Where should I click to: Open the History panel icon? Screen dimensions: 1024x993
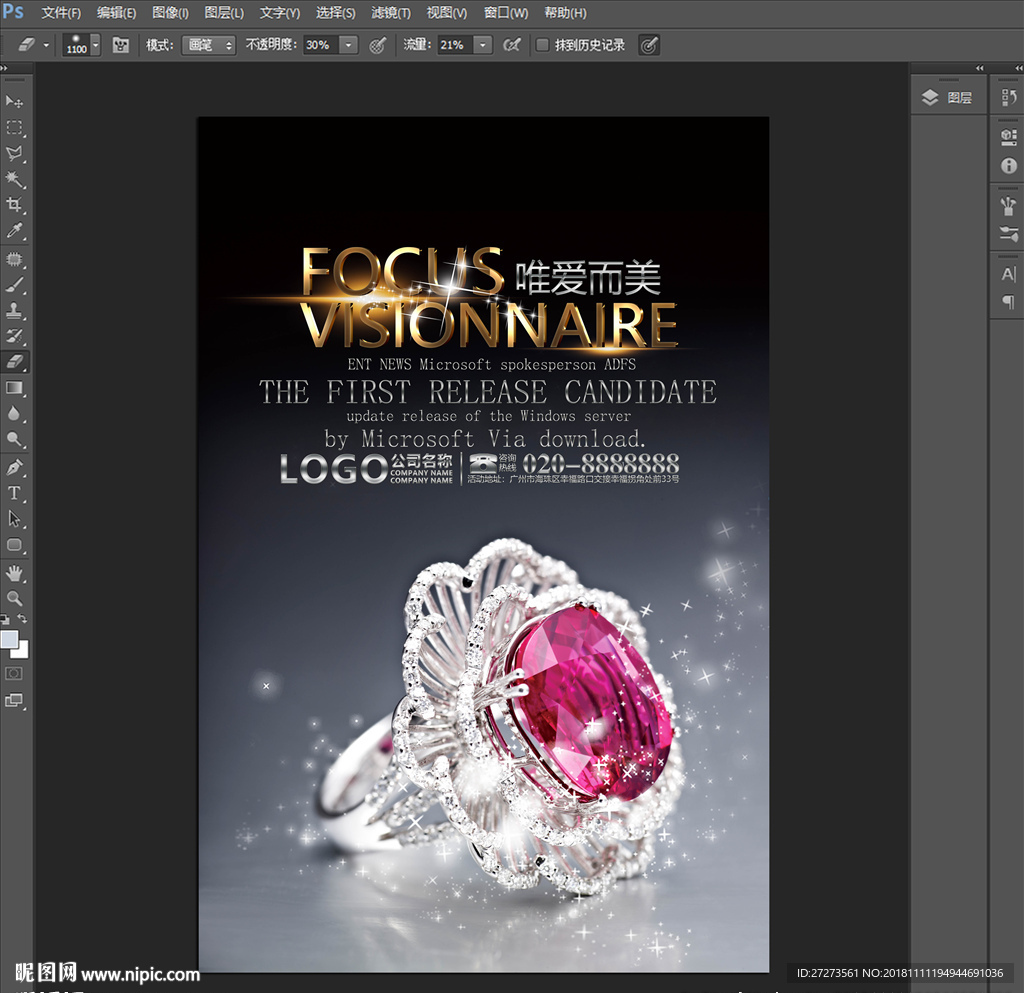click(x=1008, y=97)
